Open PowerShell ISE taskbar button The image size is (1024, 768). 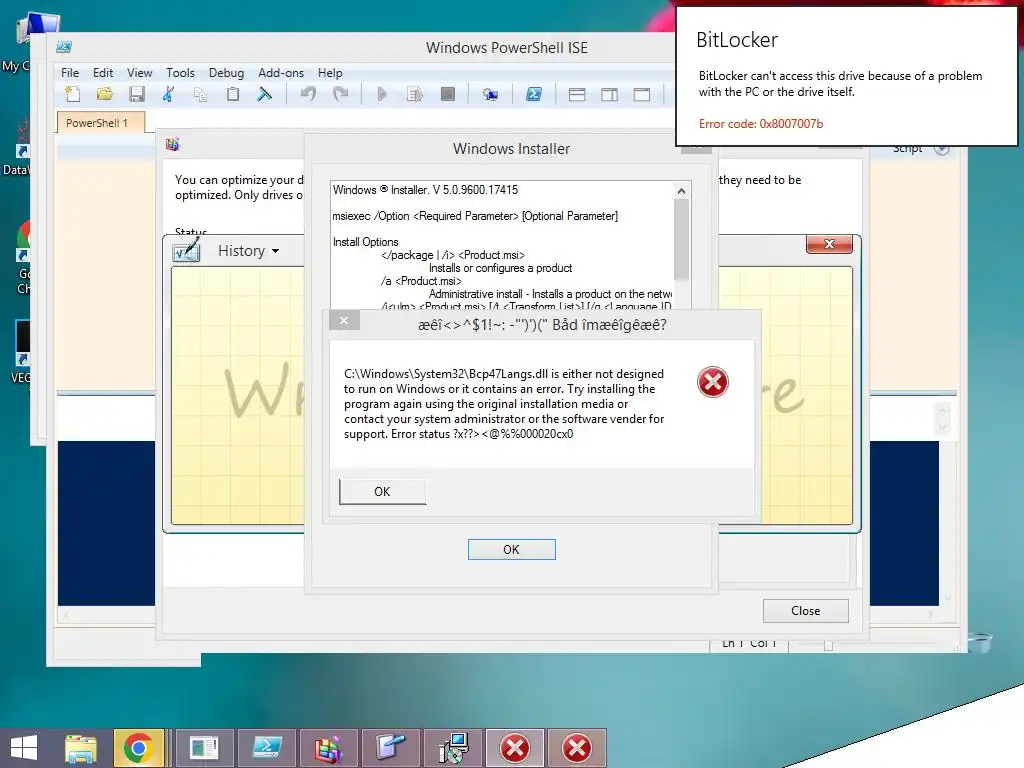[x=266, y=748]
